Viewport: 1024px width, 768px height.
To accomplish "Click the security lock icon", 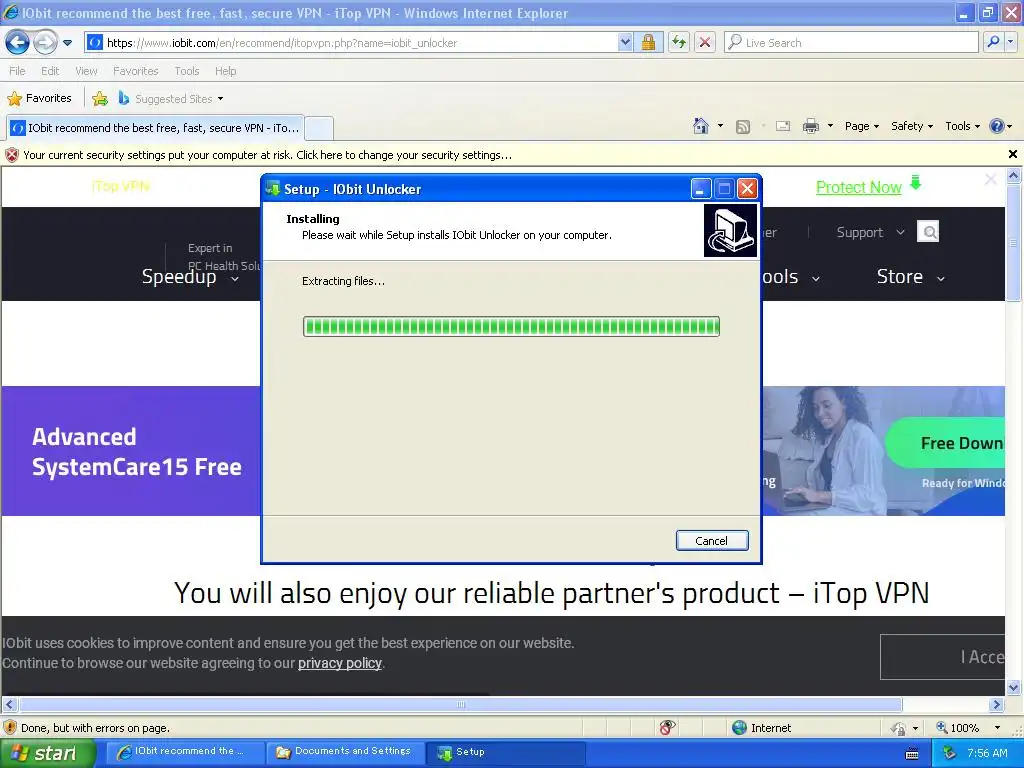I will click(x=648, y=42).
